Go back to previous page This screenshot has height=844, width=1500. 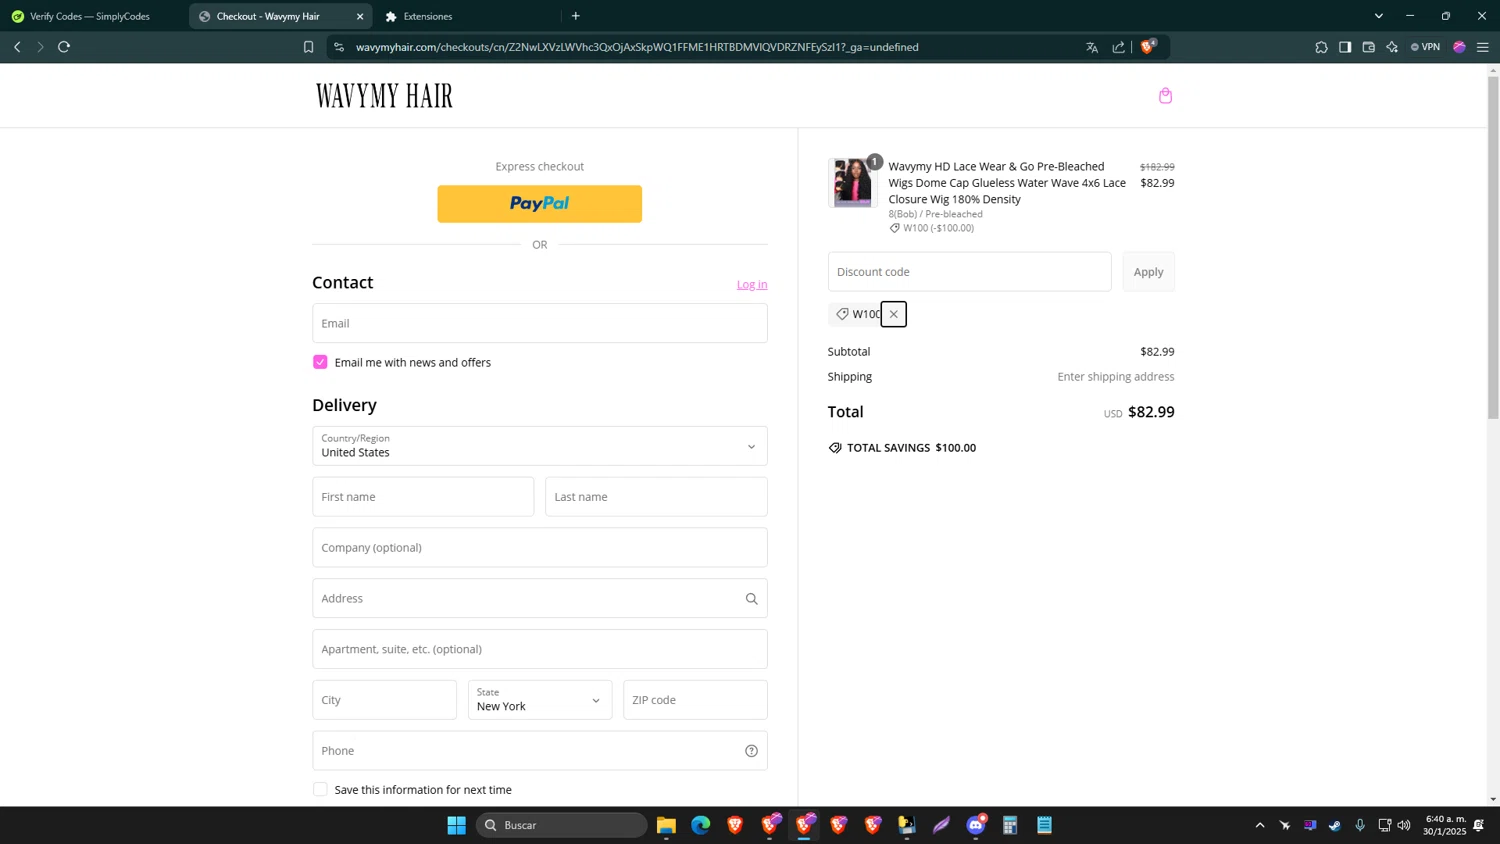[17, 47]
